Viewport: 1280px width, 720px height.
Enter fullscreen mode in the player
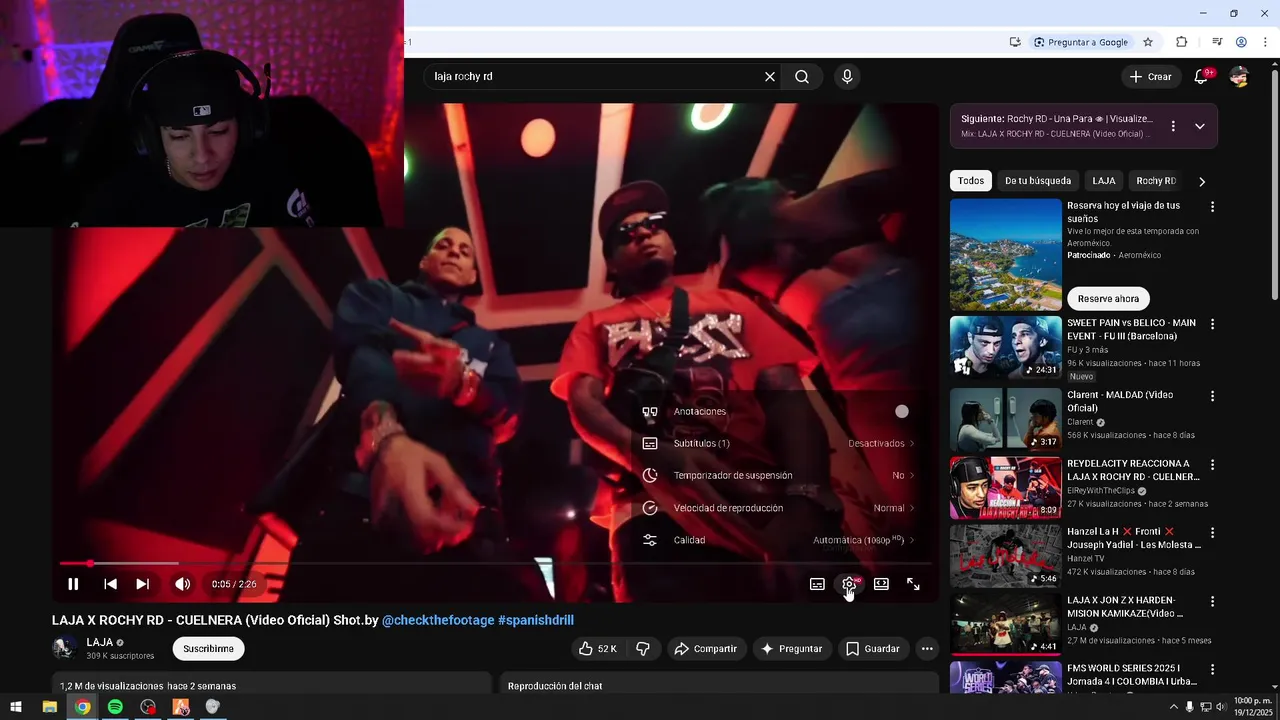(913, 584)
